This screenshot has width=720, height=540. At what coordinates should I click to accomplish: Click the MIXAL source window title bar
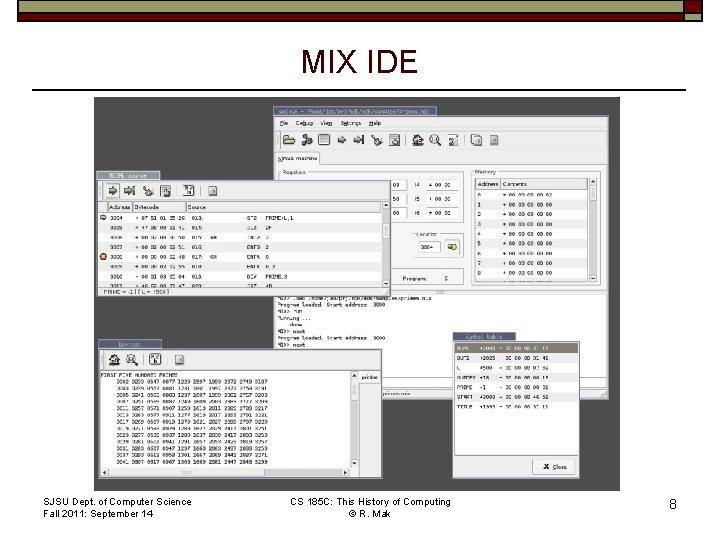[x=129, y=175]
